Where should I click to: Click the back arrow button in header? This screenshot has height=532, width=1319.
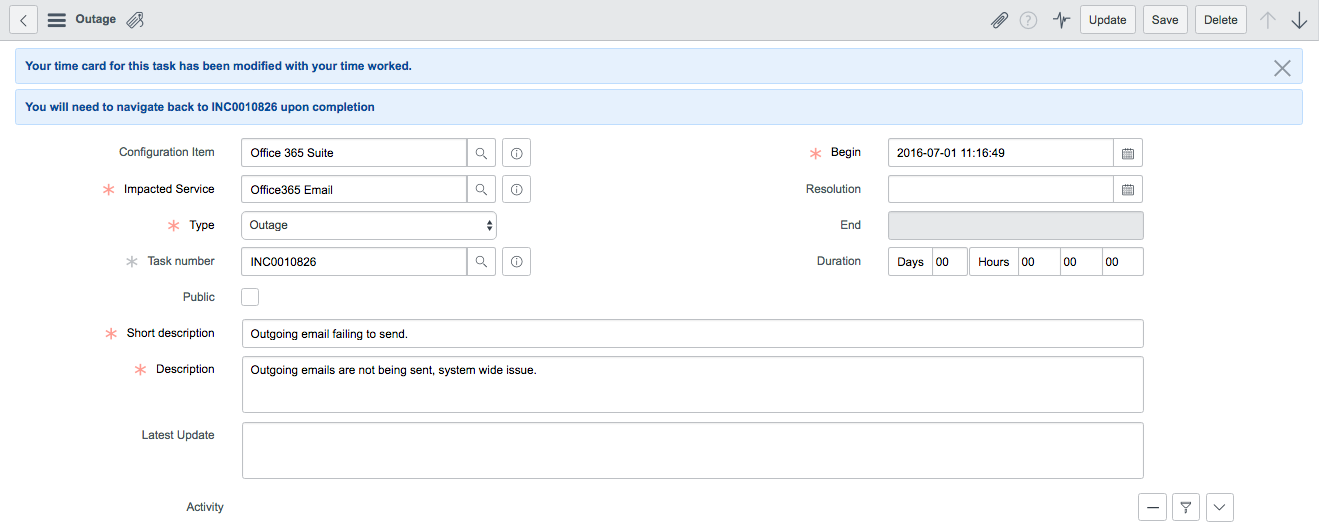[23, 20]
